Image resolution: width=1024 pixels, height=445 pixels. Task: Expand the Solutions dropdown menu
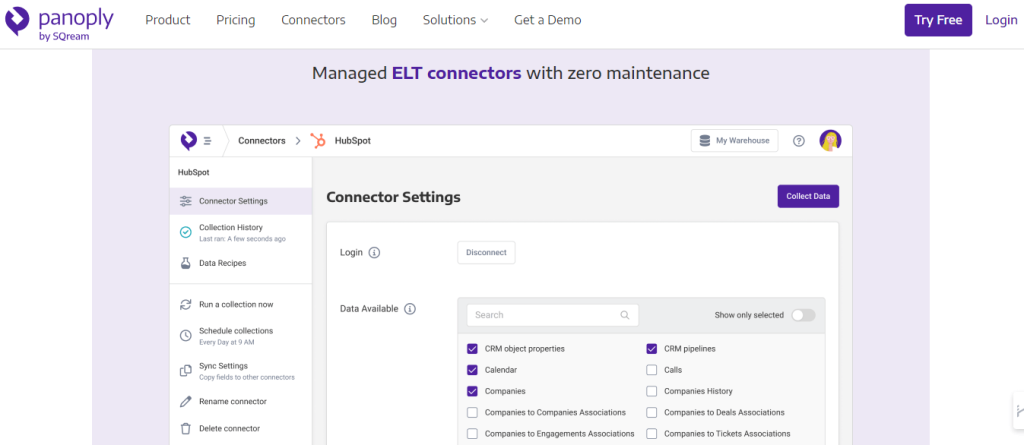click(x=455, y=20)
